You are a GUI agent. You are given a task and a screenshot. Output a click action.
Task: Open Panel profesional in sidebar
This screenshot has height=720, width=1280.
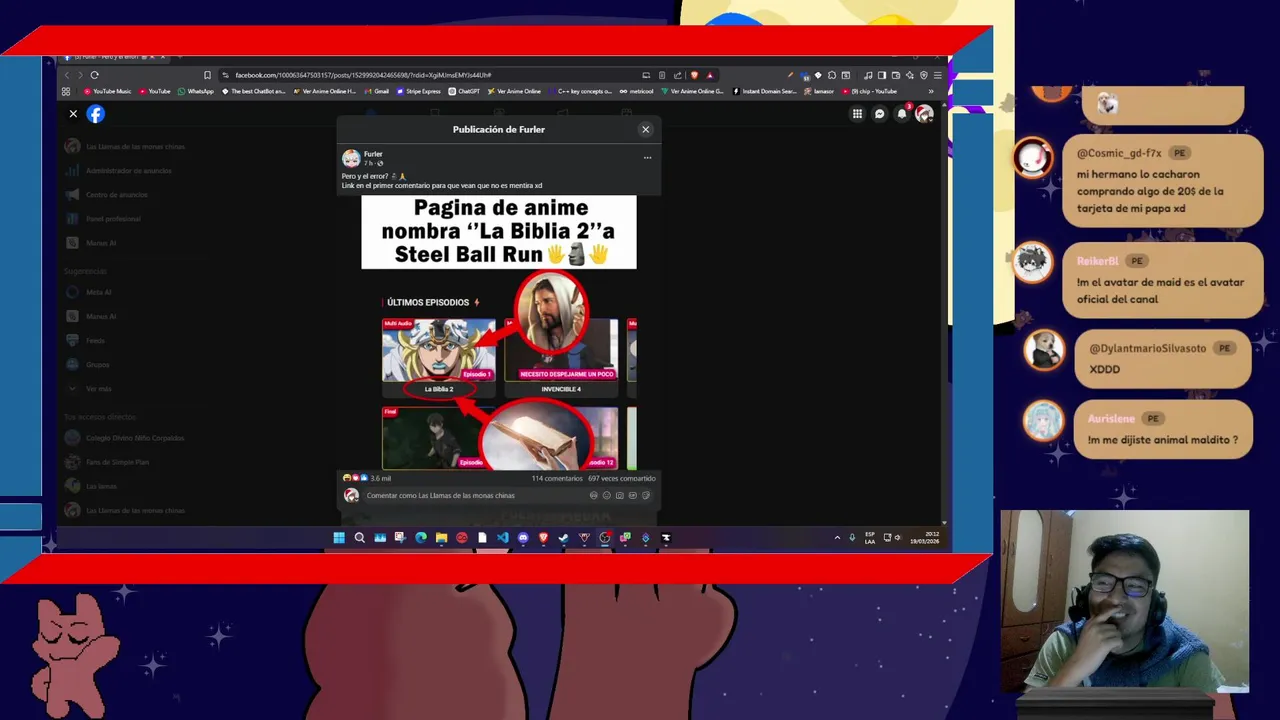pos(104,219)
